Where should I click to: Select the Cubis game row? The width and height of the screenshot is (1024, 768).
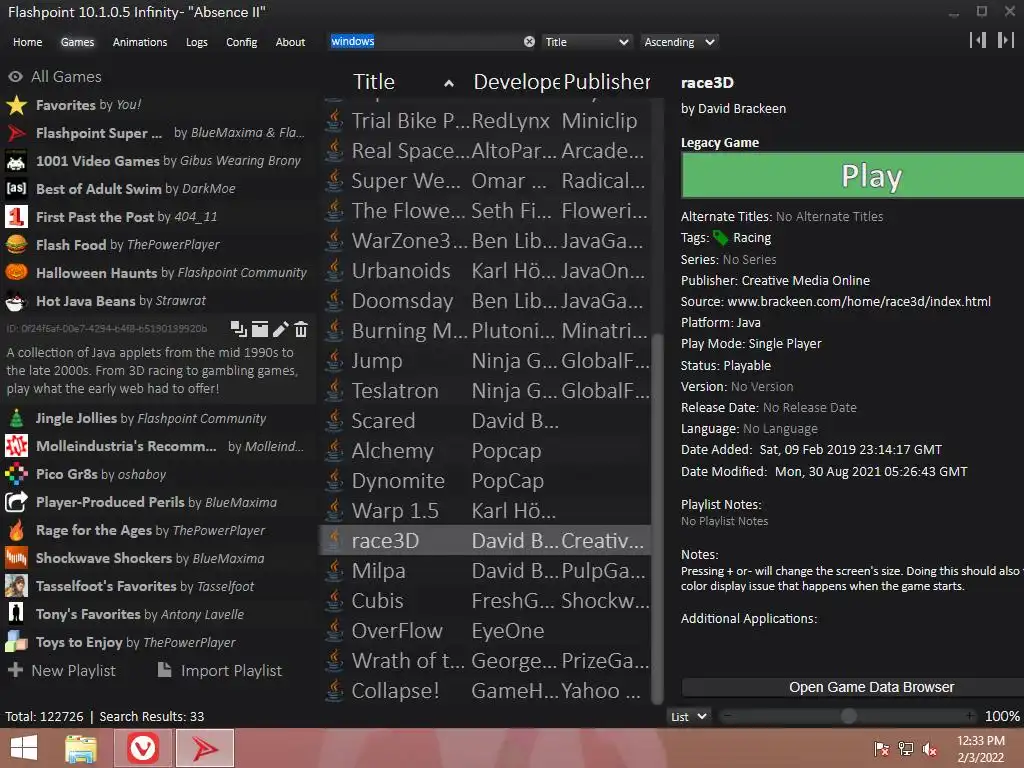(x=487, y=601)
